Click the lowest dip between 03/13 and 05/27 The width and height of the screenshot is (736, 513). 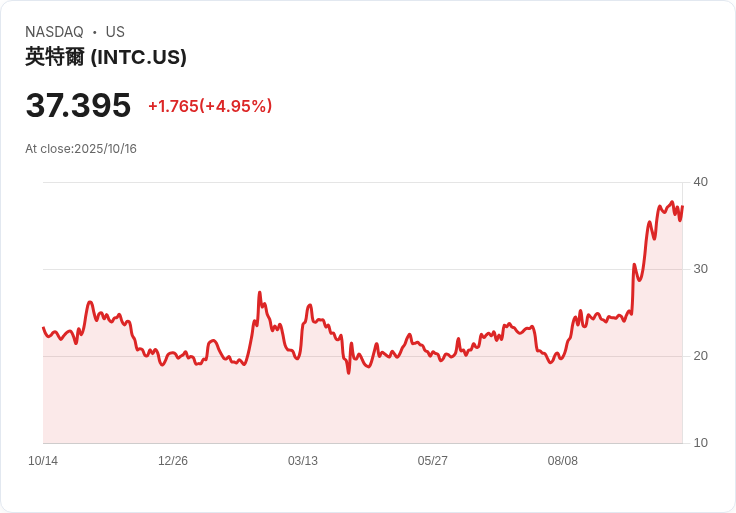pos(348,372)
